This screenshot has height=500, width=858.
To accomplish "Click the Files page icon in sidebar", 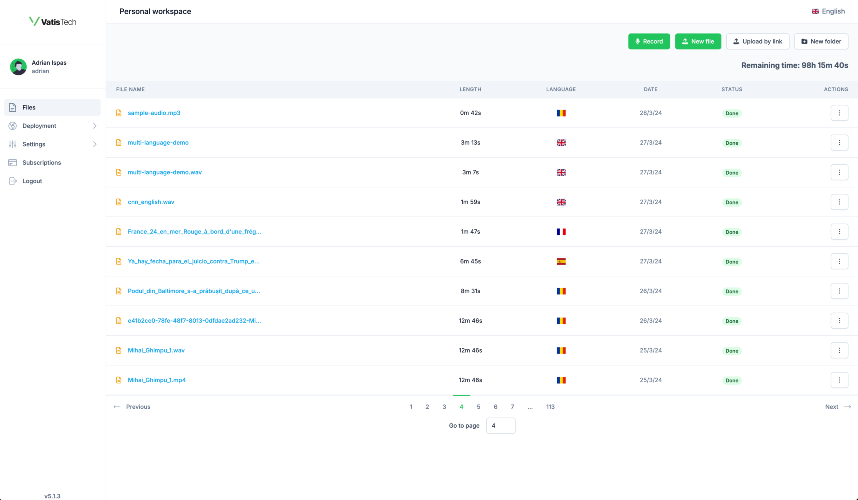I will (x=13, y=108).
